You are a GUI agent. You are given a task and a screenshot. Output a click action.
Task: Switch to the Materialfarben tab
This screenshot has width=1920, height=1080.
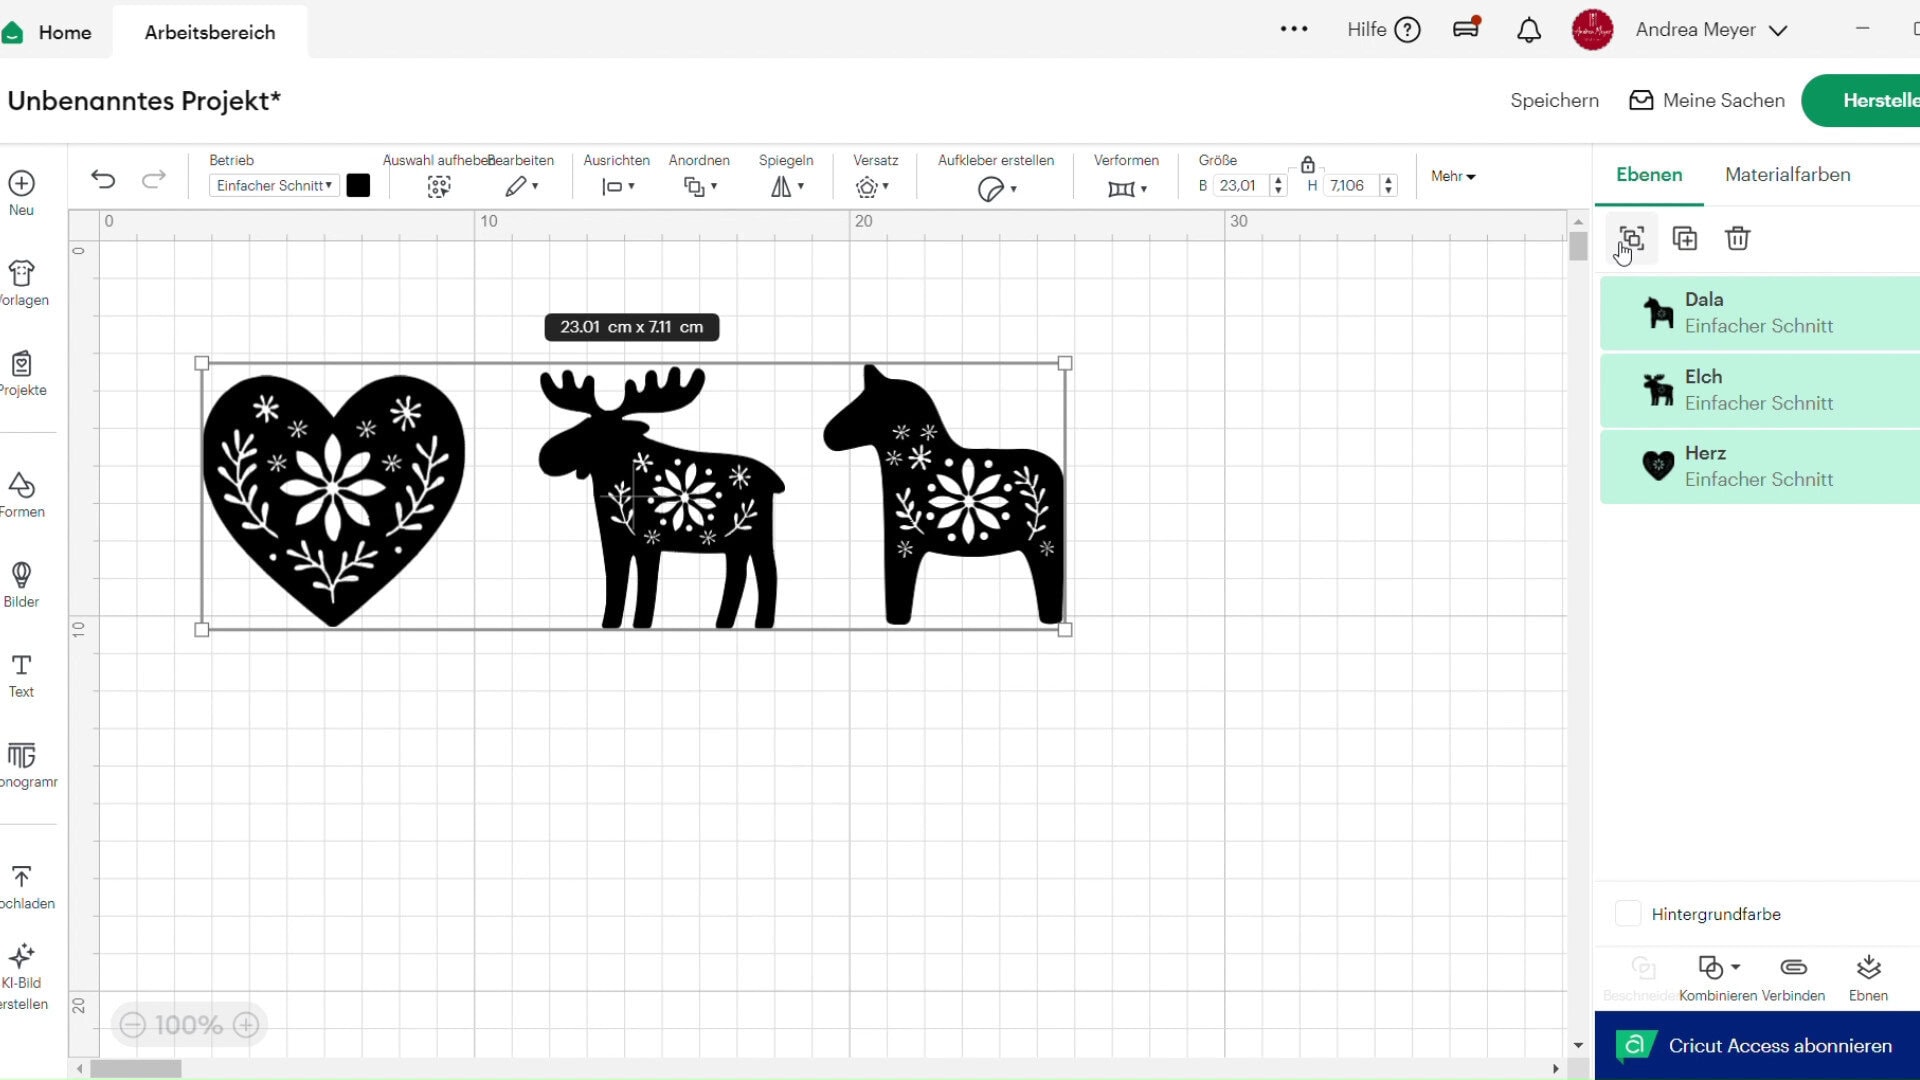(1787, 174)
